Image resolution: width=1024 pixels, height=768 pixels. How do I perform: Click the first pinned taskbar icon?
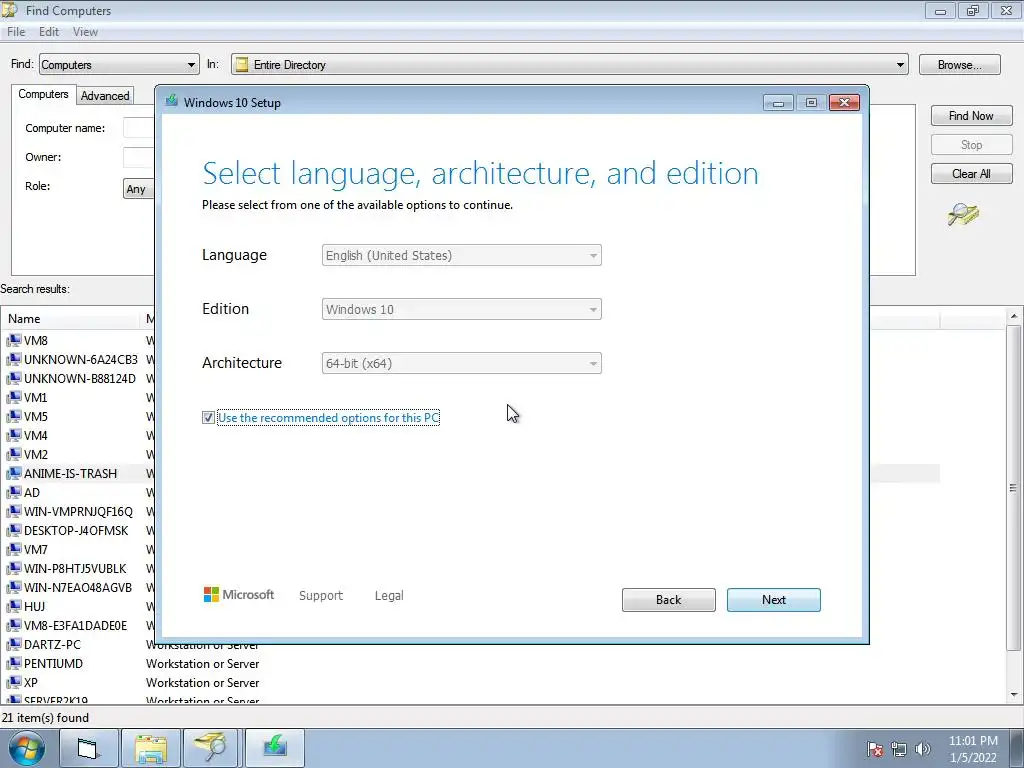(x=89, y=748)
